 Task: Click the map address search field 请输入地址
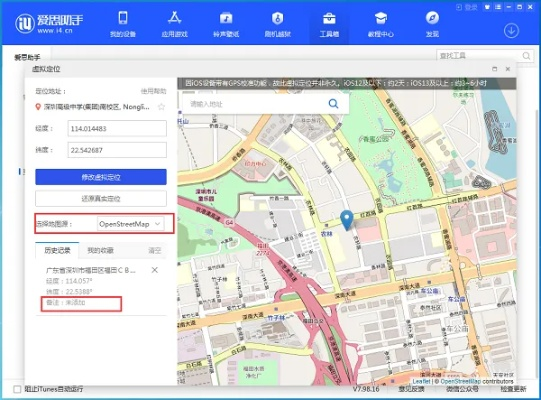255,104
